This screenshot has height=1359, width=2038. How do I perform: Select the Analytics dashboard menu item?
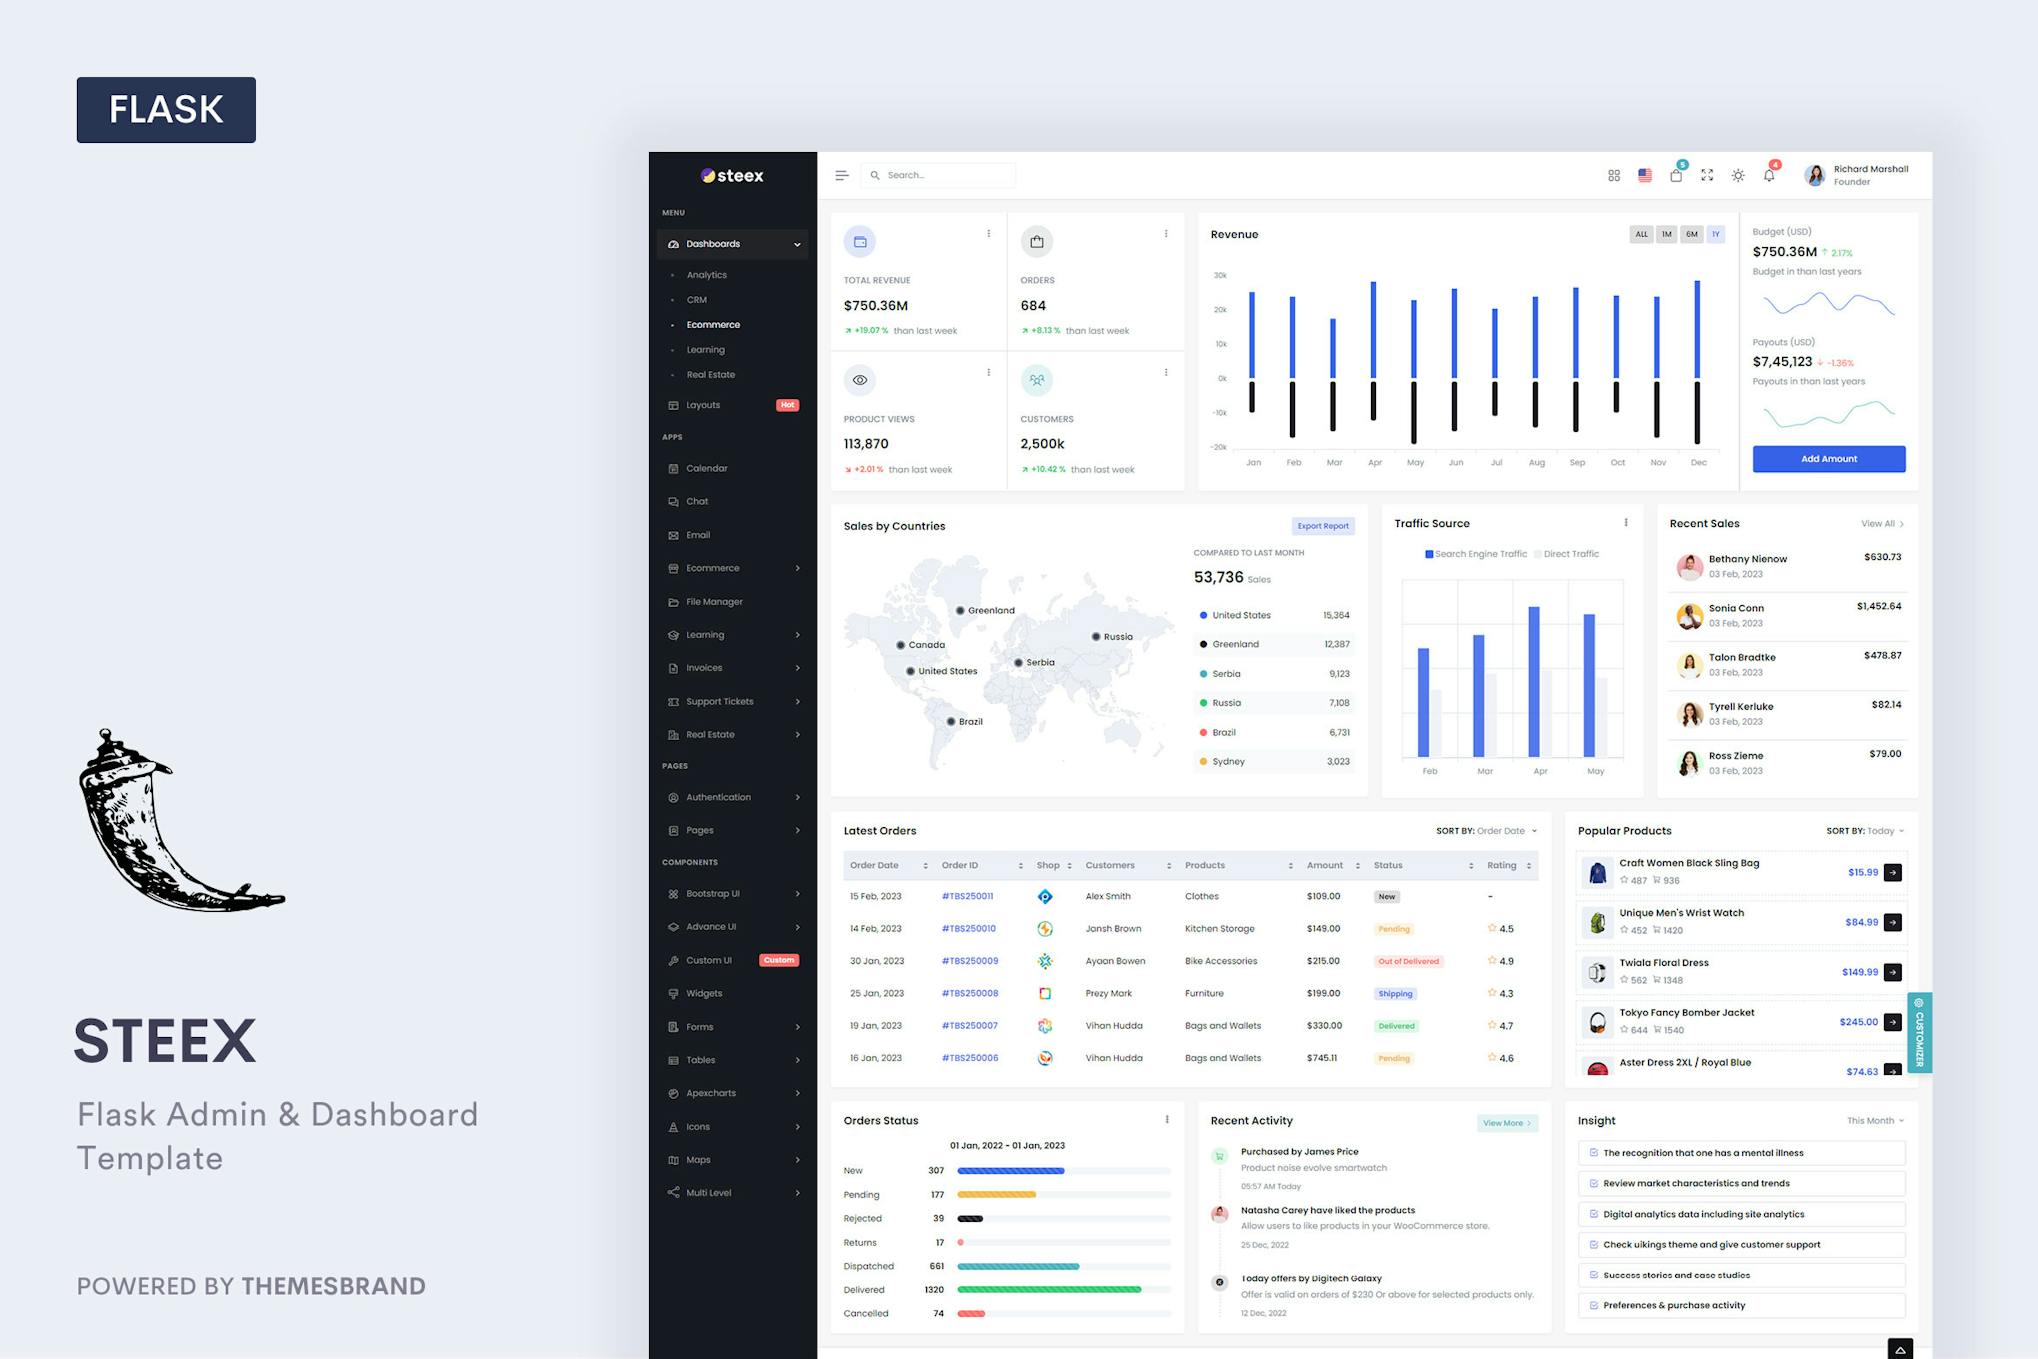point(706,275)
